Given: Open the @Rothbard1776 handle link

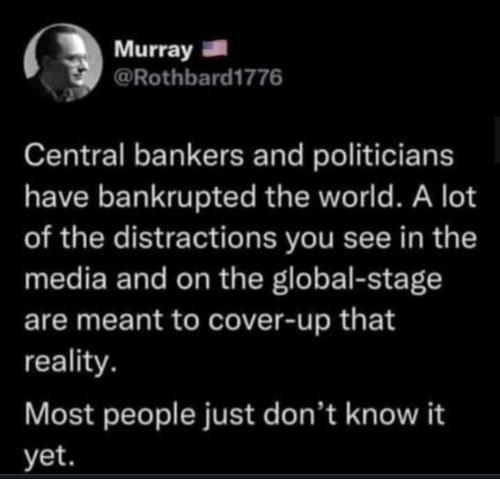Looking at the screenshot, I should (x=198, y=78).
